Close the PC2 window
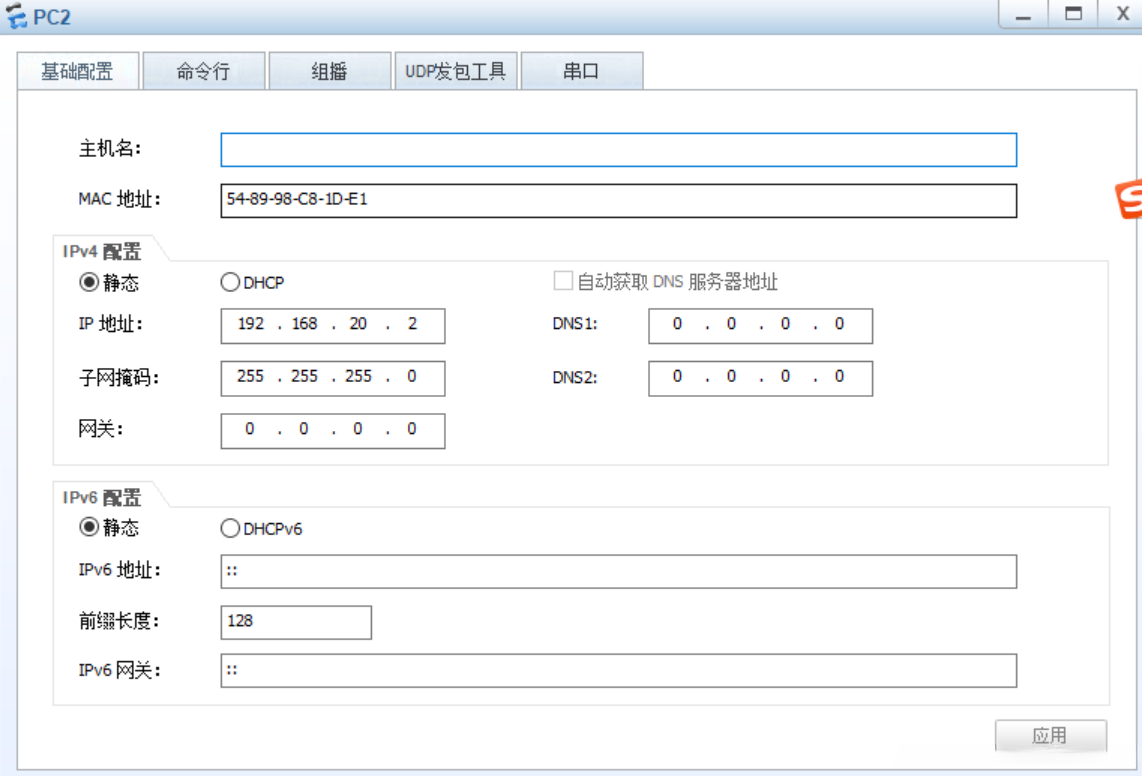 1122,15
